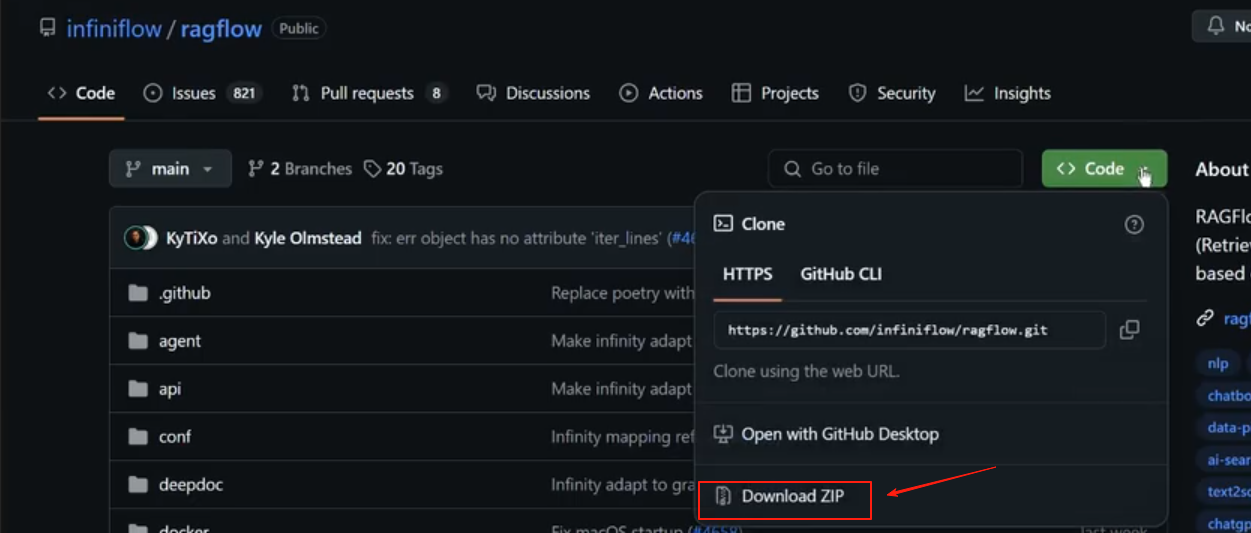Image resolution: width=1251 pixels, height=533 pixels.
Task: Click the zip file icon
Action: pyautogui.click(x=723, y=496)
